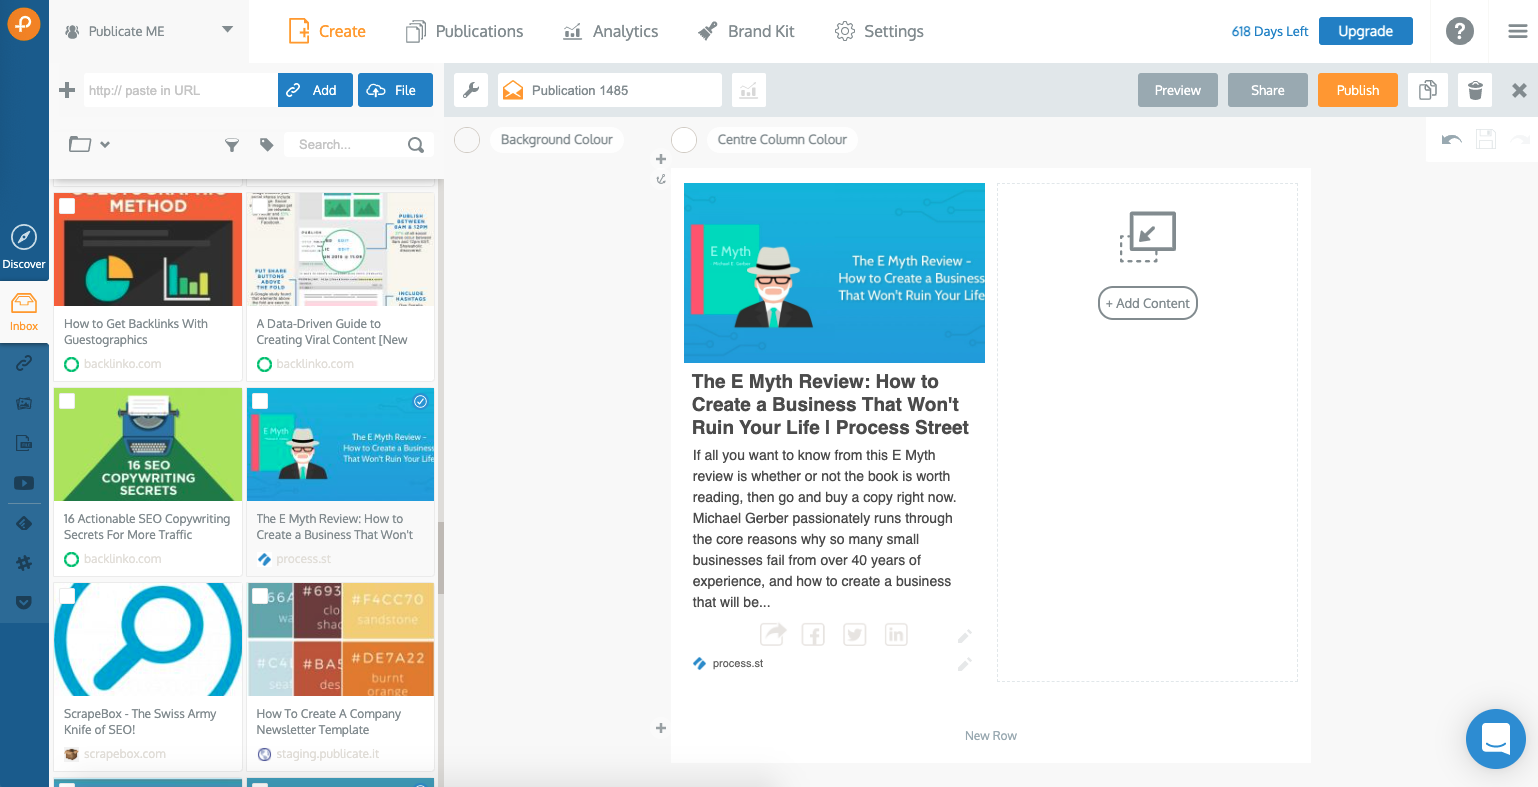Tick checkbox on 16 SEO Copywriting Secrets card
This screenshot has width=1538, height=787.
[67, 401]
